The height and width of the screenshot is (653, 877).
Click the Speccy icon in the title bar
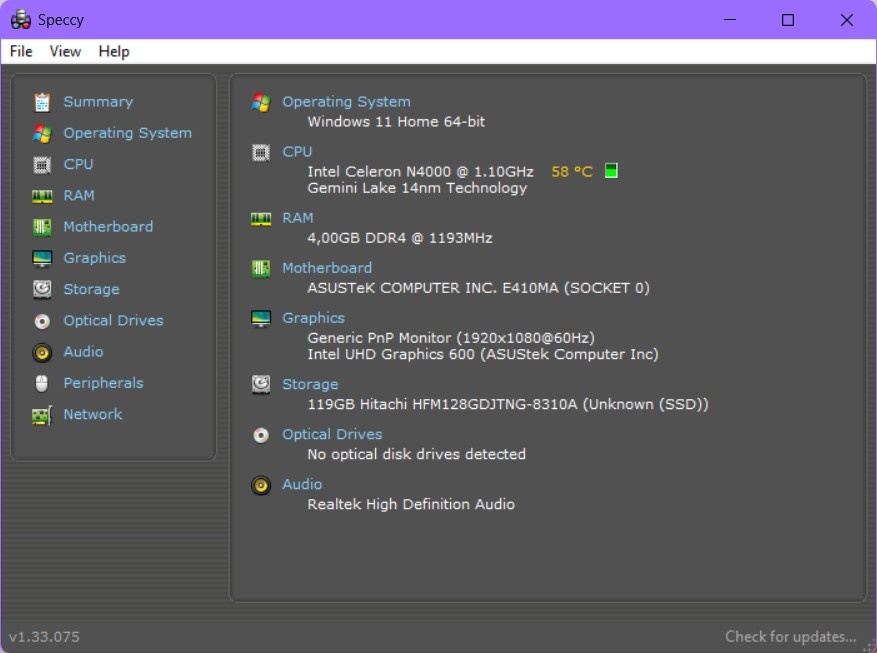pos(19,19)
